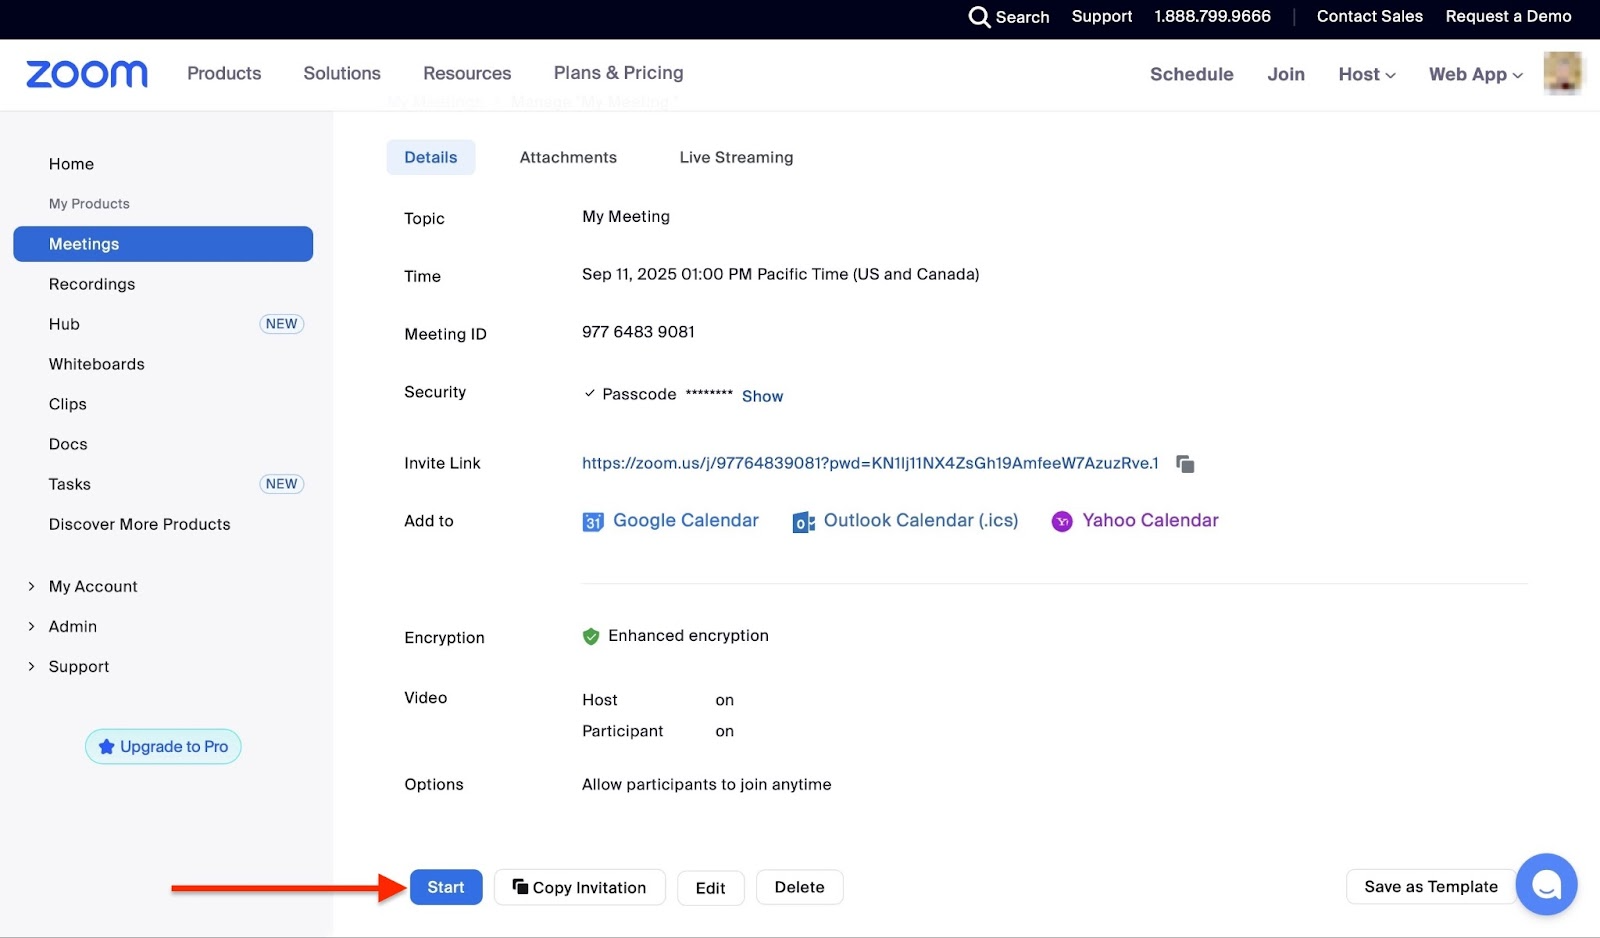Open the Products menu
Image resolution: width=1600 pixels, height=938 pixels.
(x=224, y=73)
